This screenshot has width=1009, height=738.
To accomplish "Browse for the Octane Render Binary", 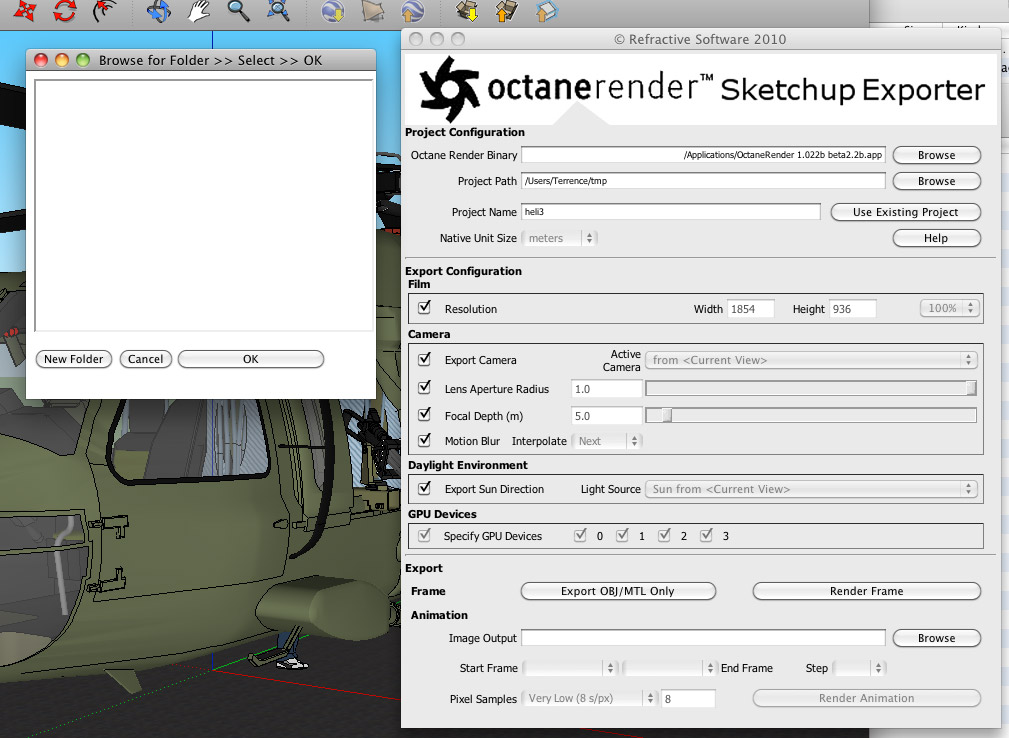I will pos(936,155).
